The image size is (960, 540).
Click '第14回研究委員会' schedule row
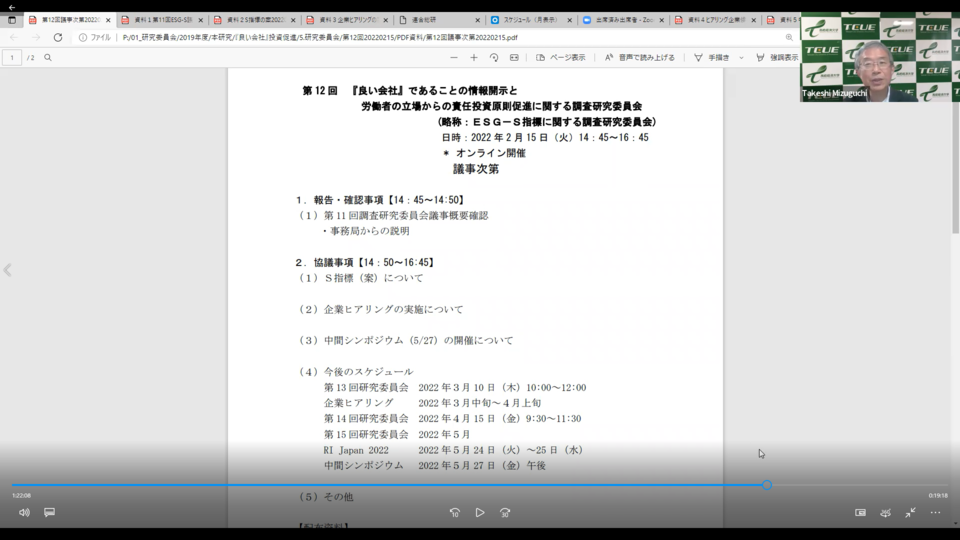coord(452,419)
